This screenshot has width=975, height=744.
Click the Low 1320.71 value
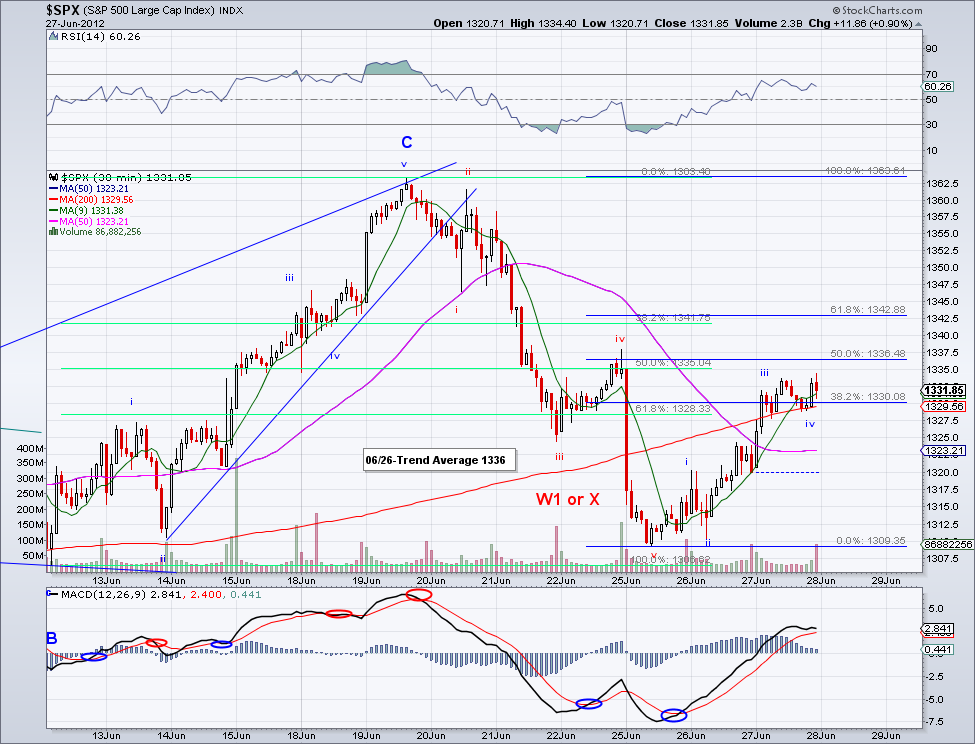[x=615, y=24]
